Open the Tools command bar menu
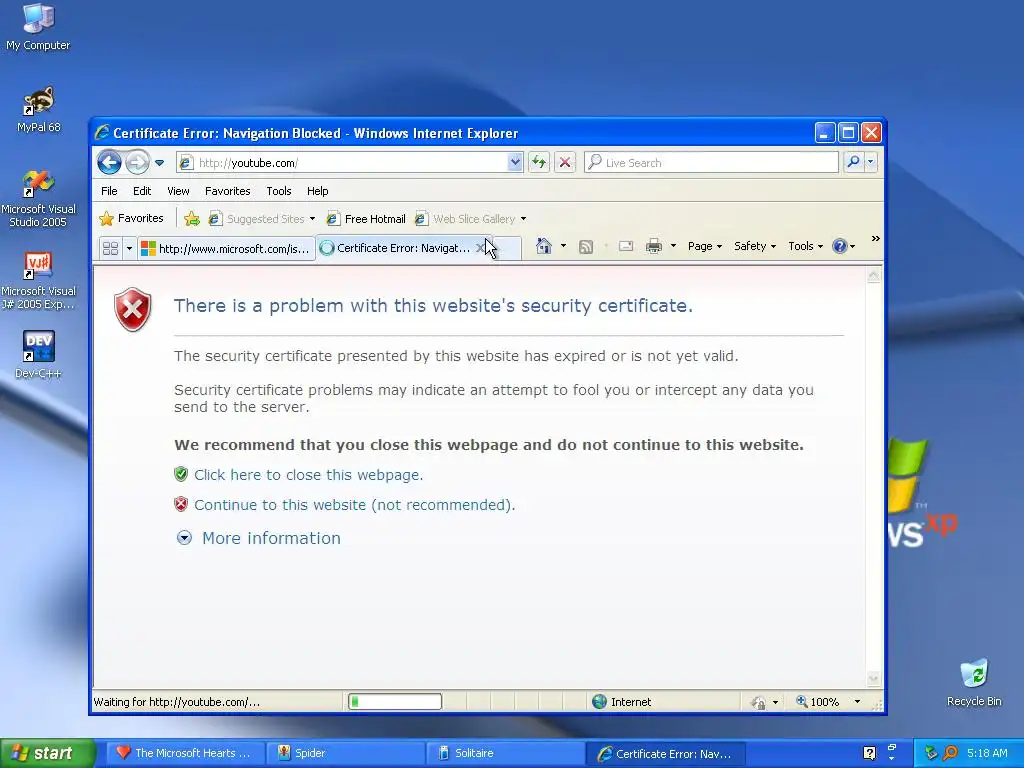The height and width of the screenshot is (768, 1024). 805,246
